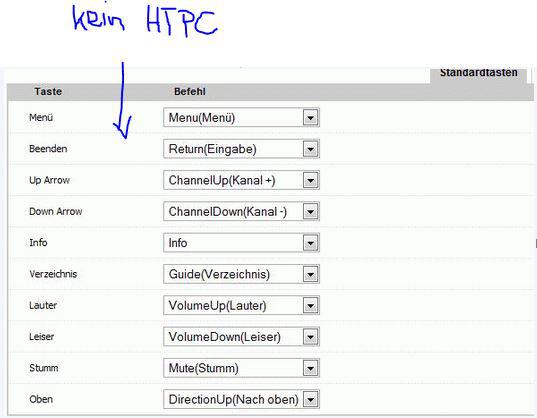Click the Taste column header
Viewport: 537px width, 418px height.
(x=48, y=92)
